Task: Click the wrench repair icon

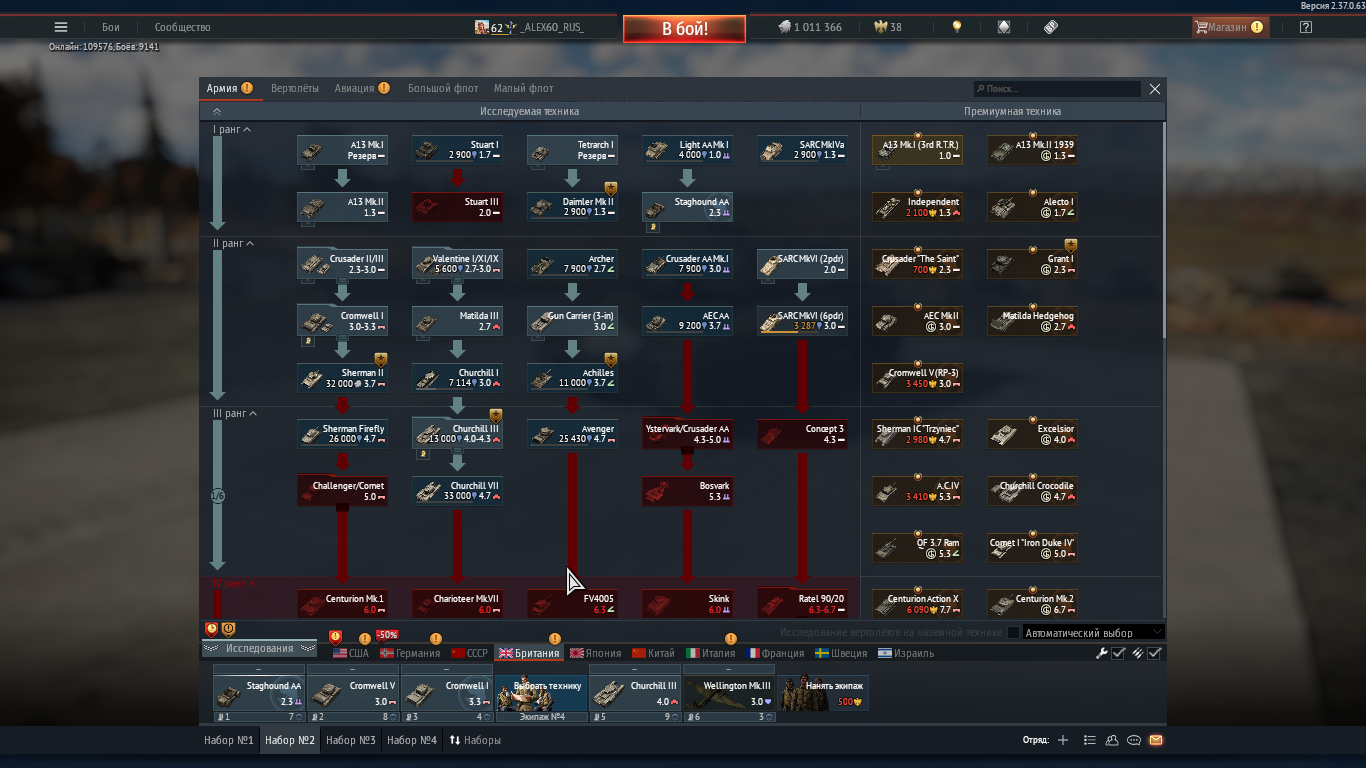Action: click(1102, 653)
